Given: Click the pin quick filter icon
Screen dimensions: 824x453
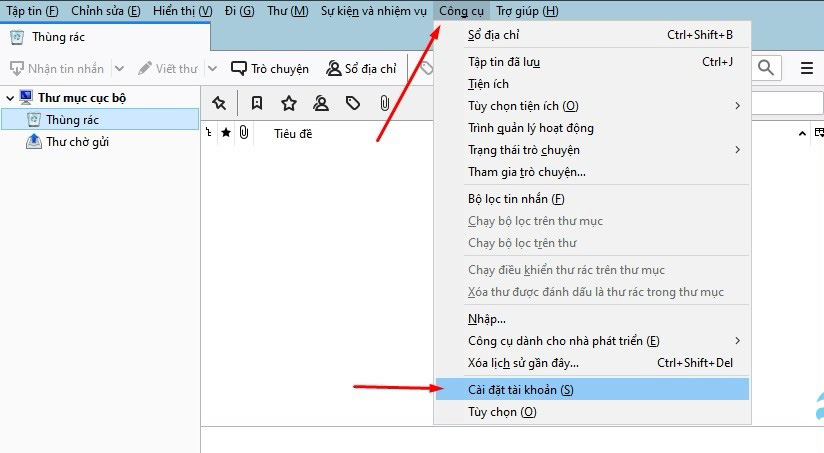Looking at the screenshot, I should (x=219, y=103).
